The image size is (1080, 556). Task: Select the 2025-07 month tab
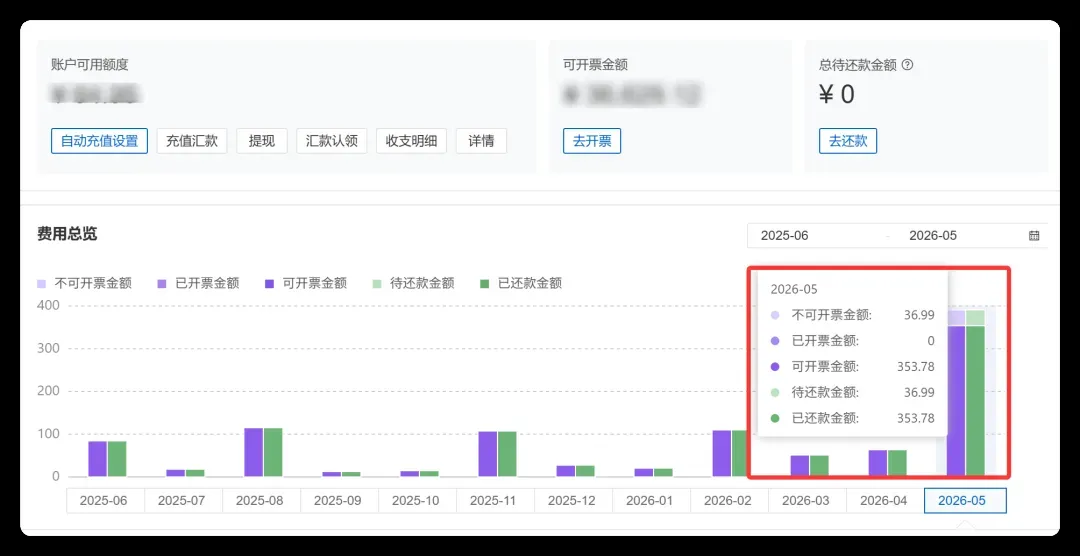tap(183, 501)
